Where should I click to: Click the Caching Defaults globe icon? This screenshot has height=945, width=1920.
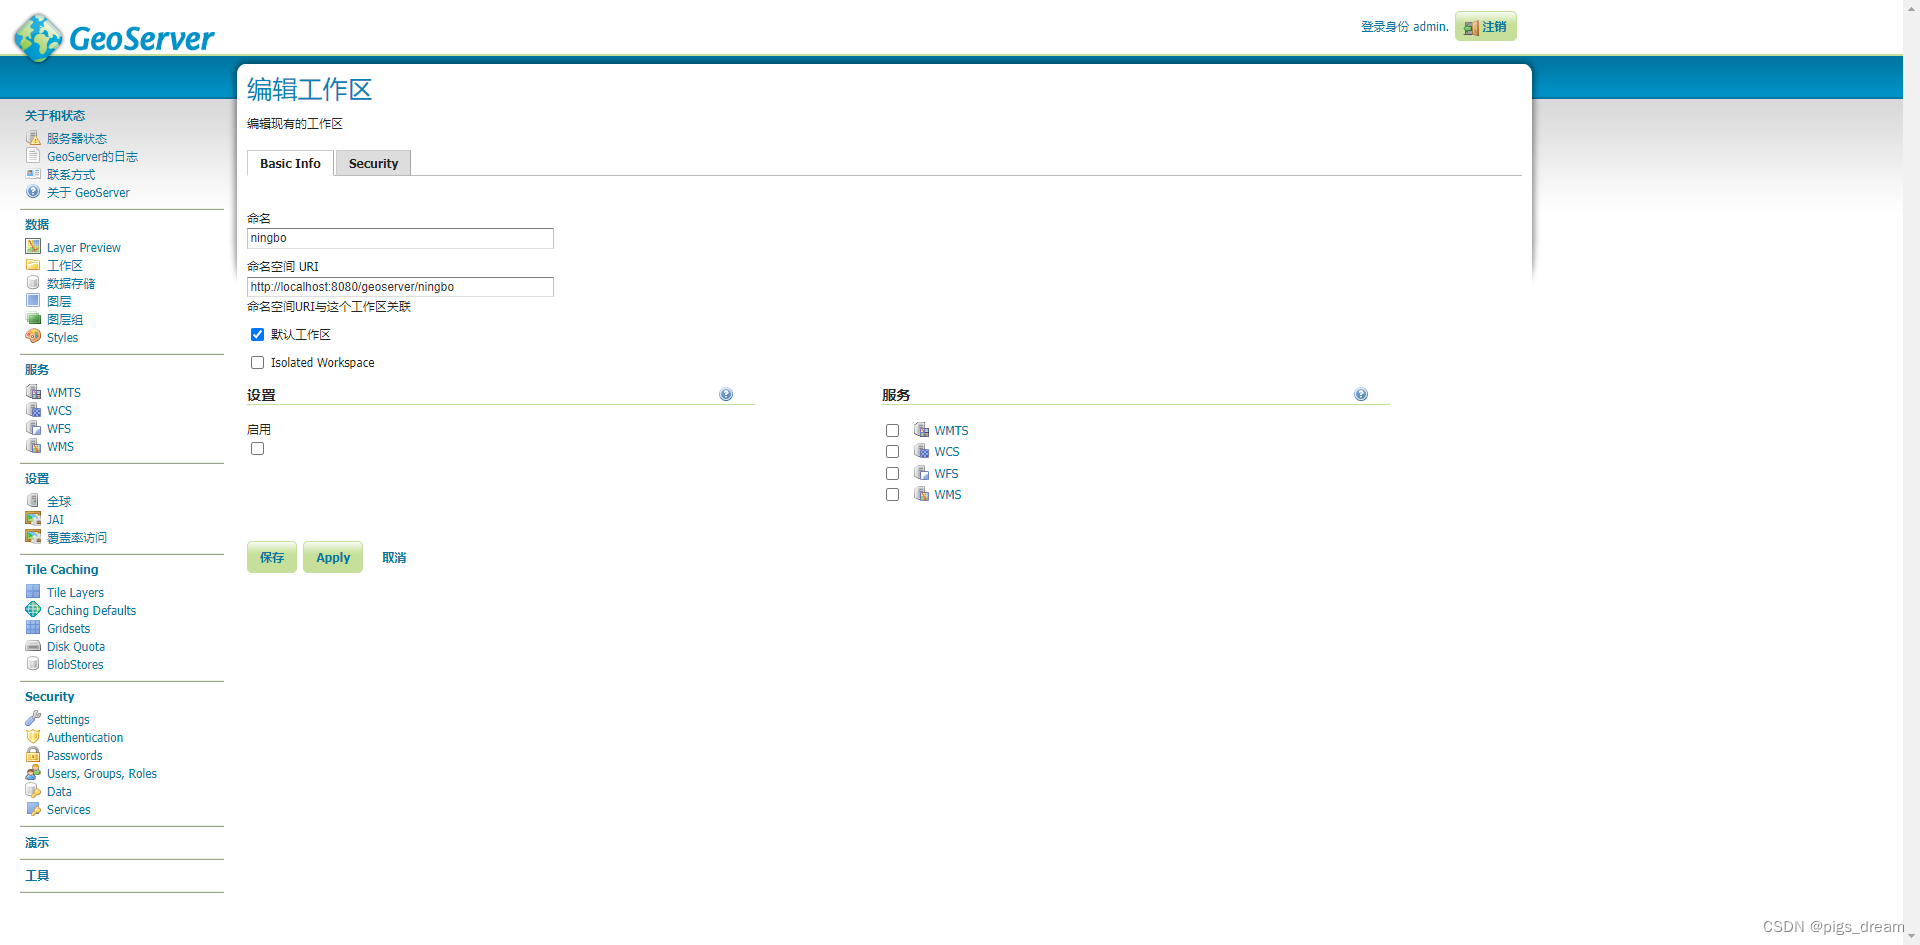coord(33,610)
